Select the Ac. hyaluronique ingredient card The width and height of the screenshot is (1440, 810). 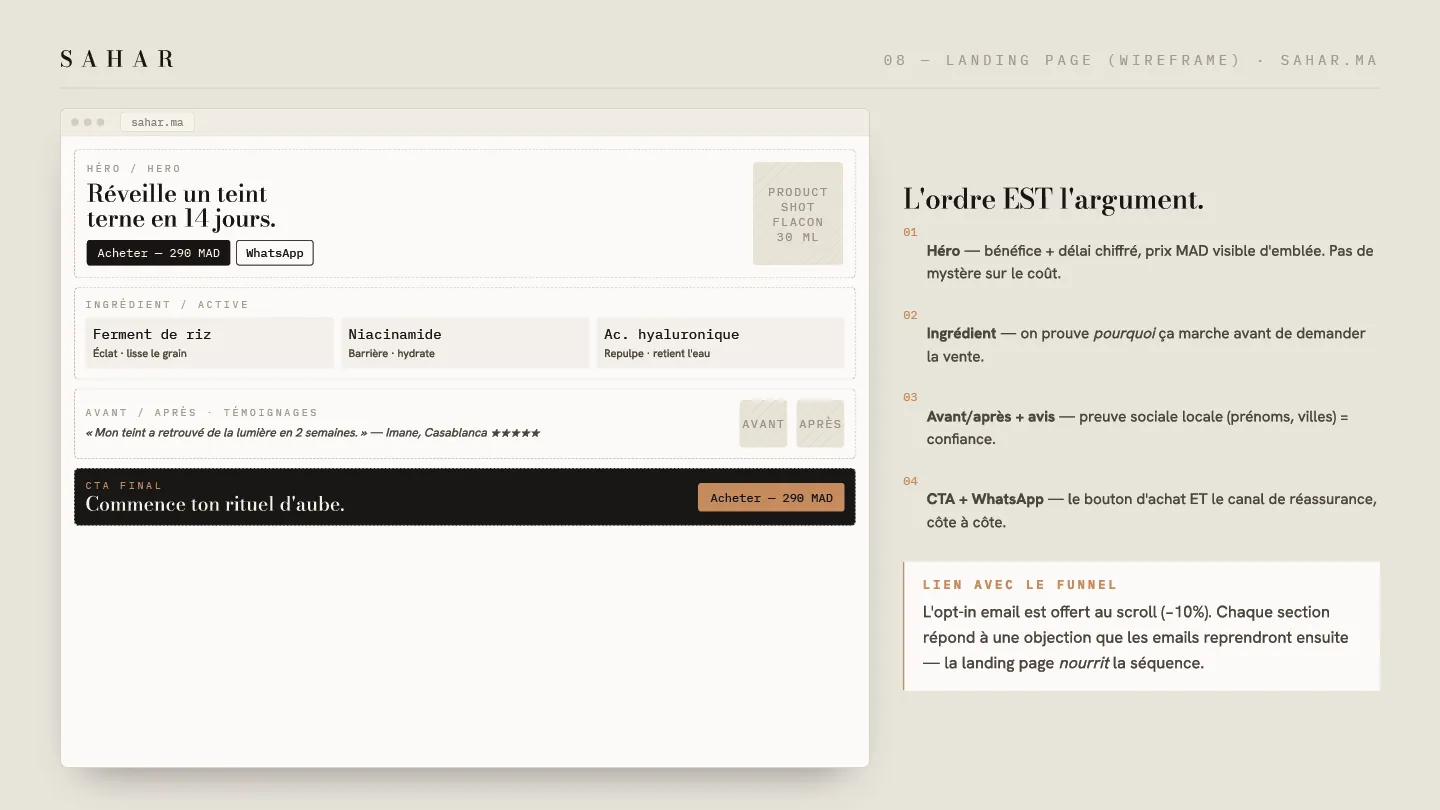(721, 343)
